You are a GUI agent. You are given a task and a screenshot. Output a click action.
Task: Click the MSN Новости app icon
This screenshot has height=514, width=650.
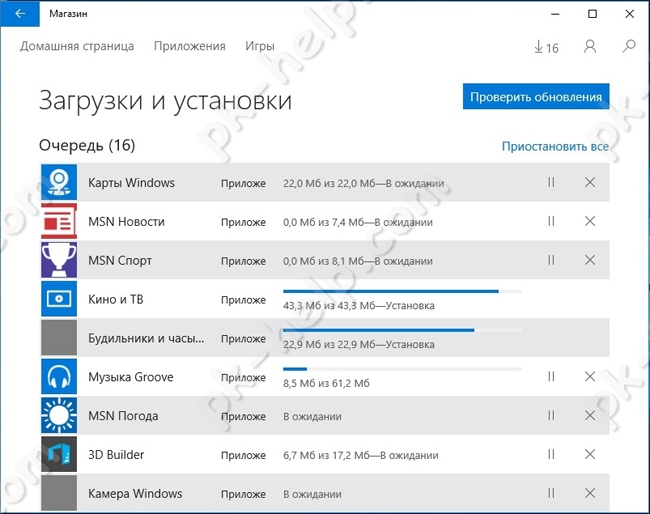[59, 221]
